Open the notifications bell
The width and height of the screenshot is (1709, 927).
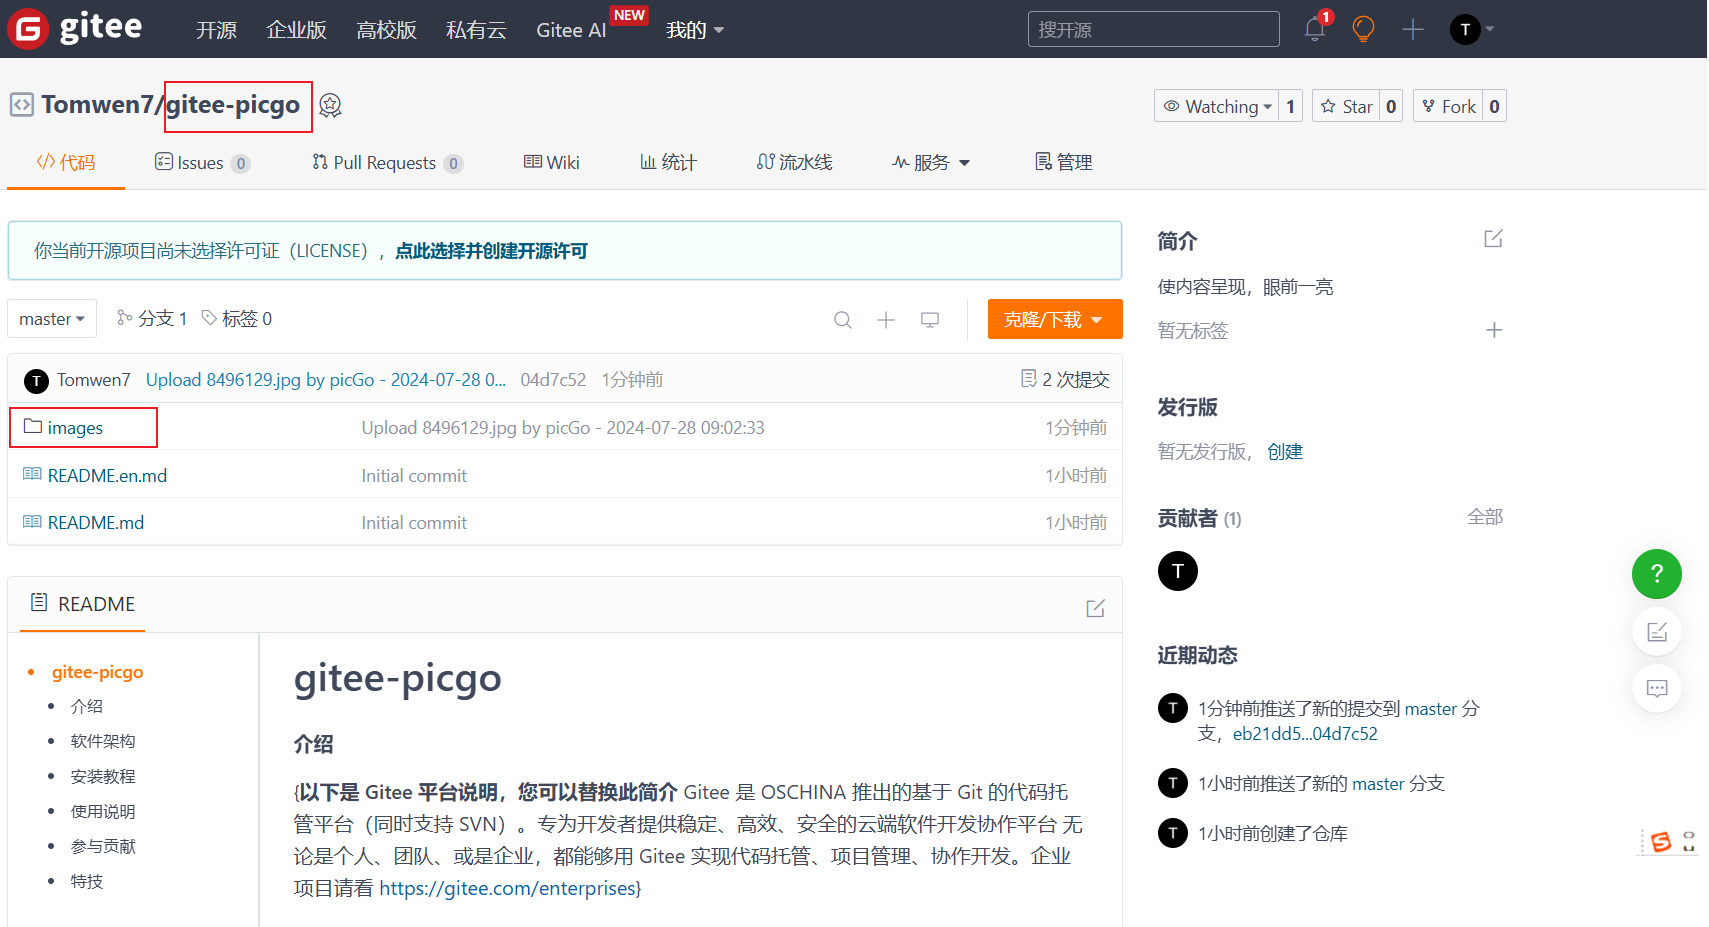(x=1315, y=29)
